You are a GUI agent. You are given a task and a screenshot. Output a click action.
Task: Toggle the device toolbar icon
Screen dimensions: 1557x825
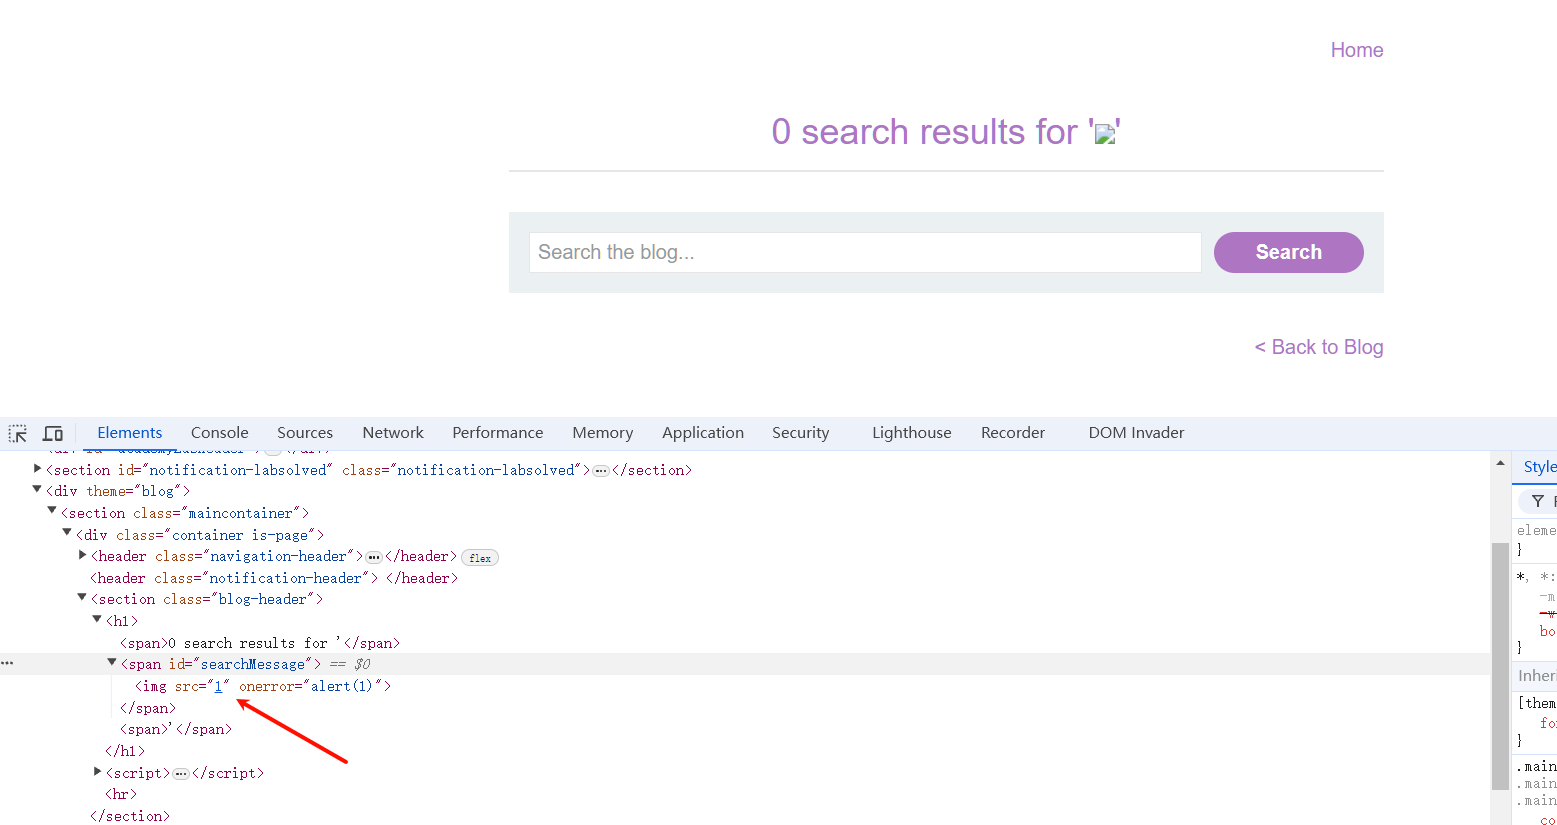tap(53, 433)
